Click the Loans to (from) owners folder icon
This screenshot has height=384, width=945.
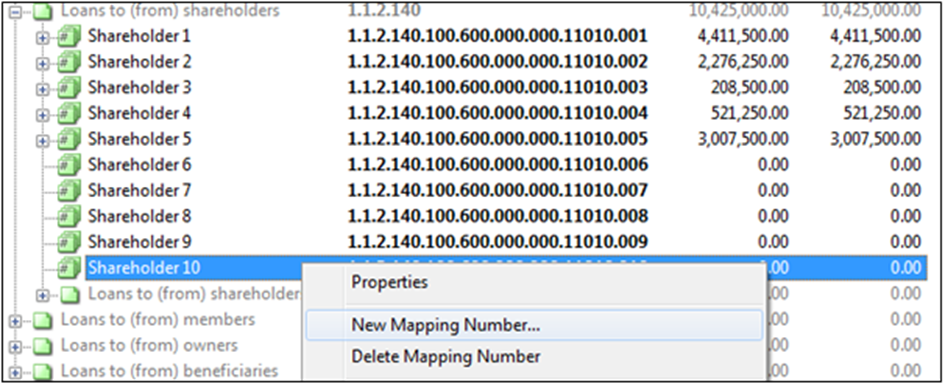(x=42, y=346)
